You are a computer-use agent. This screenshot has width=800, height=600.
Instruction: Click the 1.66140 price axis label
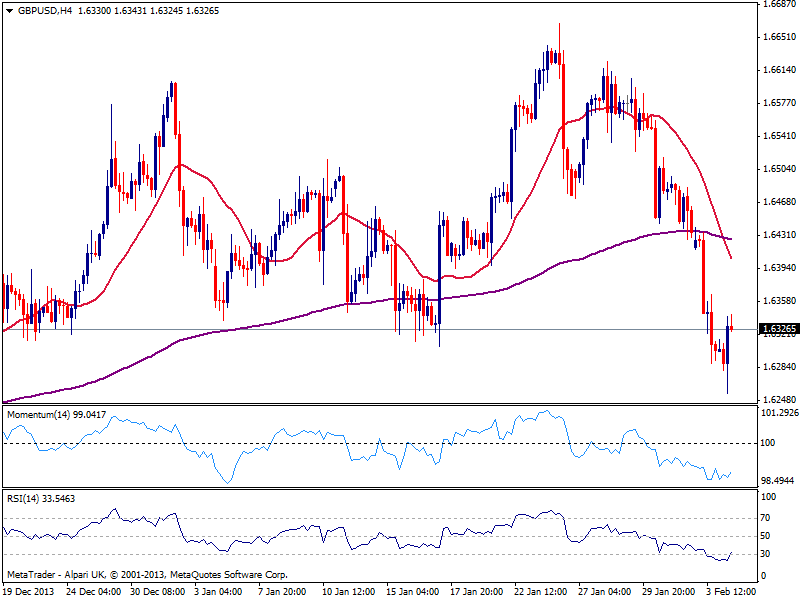point(779,70)
